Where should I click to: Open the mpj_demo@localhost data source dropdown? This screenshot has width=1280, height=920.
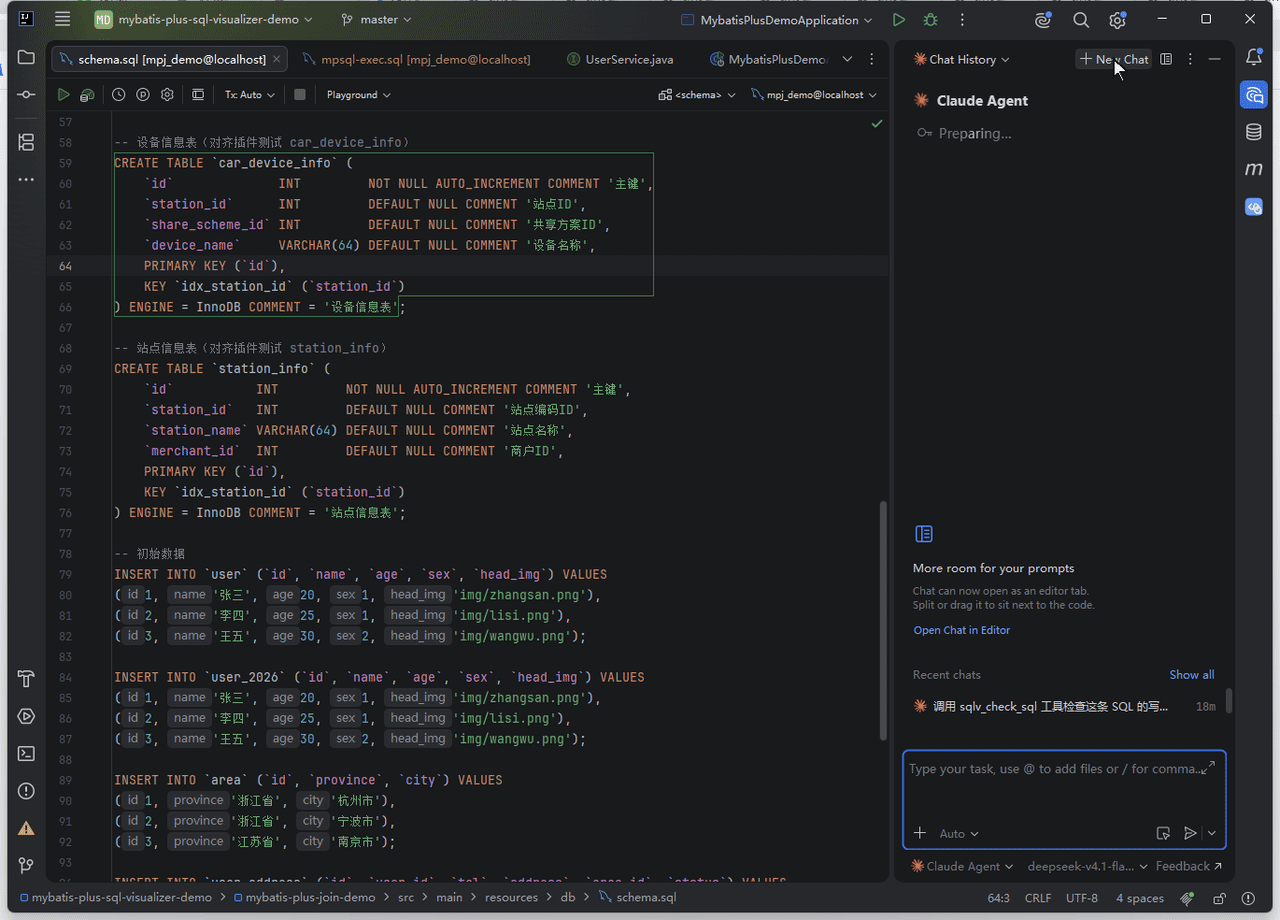(814, 95)
